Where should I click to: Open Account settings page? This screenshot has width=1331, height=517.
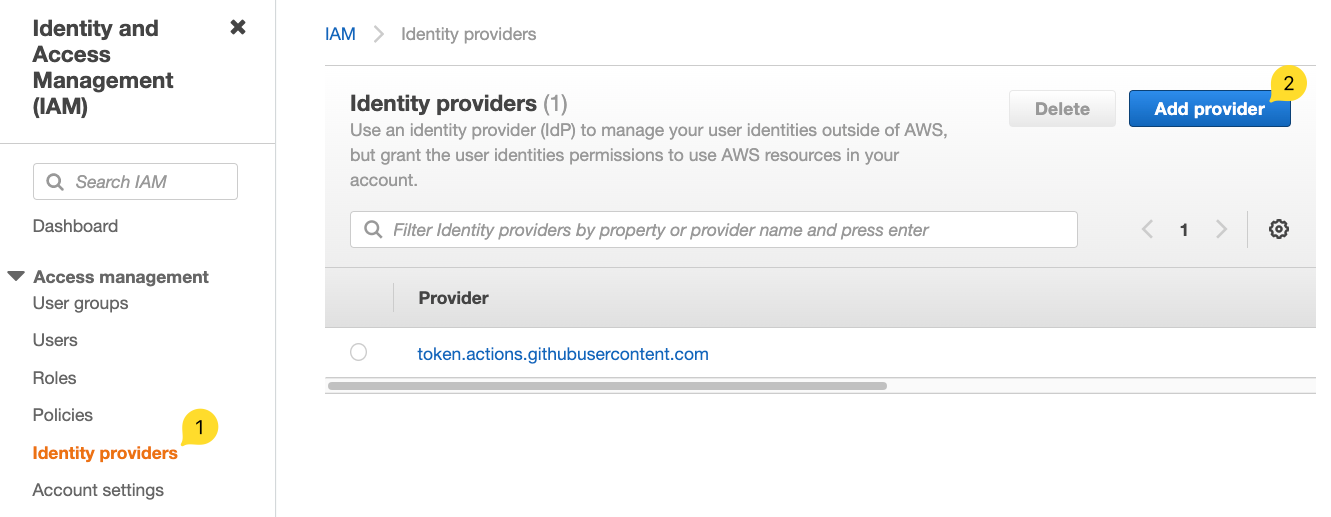click(98, 490)
